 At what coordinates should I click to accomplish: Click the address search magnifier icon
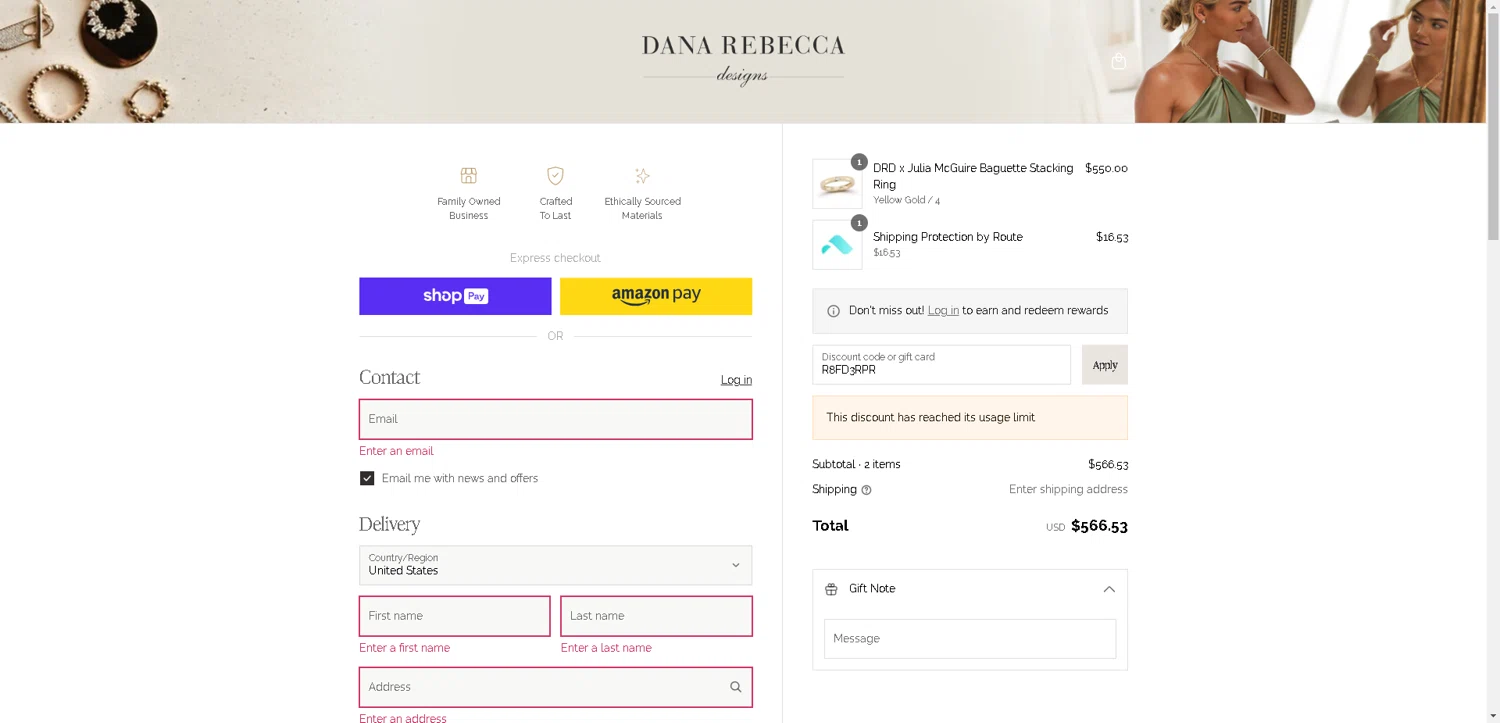click(x=735, y=687)
